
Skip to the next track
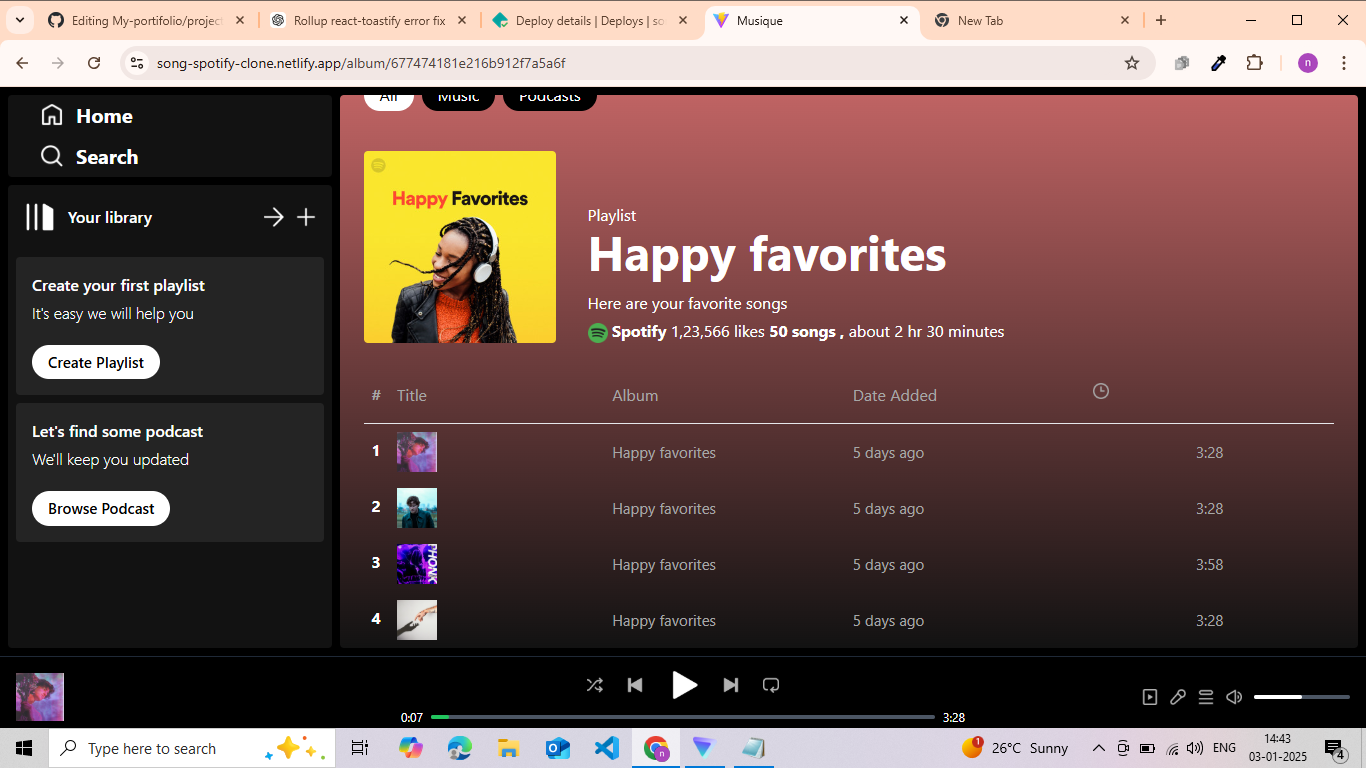[x=731, y=685]
